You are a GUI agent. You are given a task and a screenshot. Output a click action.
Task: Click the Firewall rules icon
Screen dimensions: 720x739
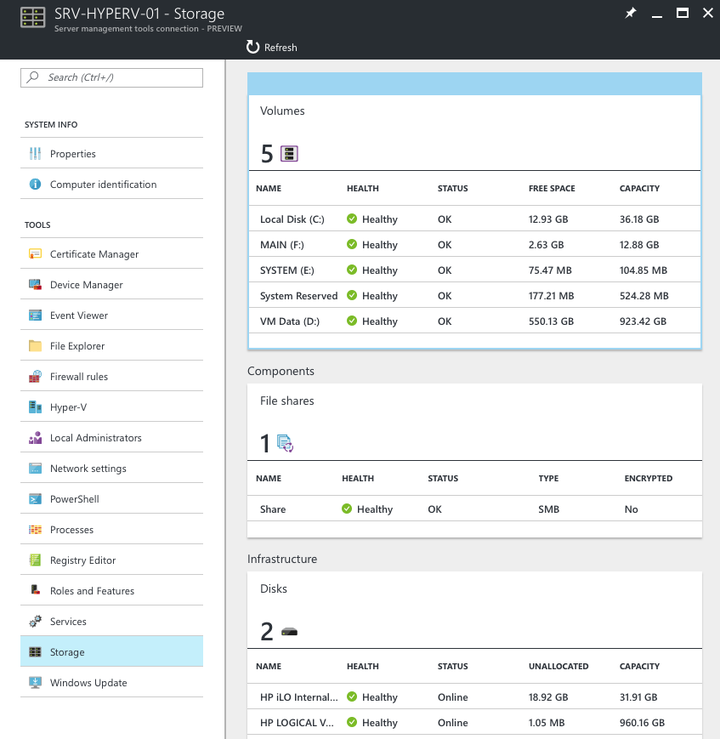pos(35,377)
